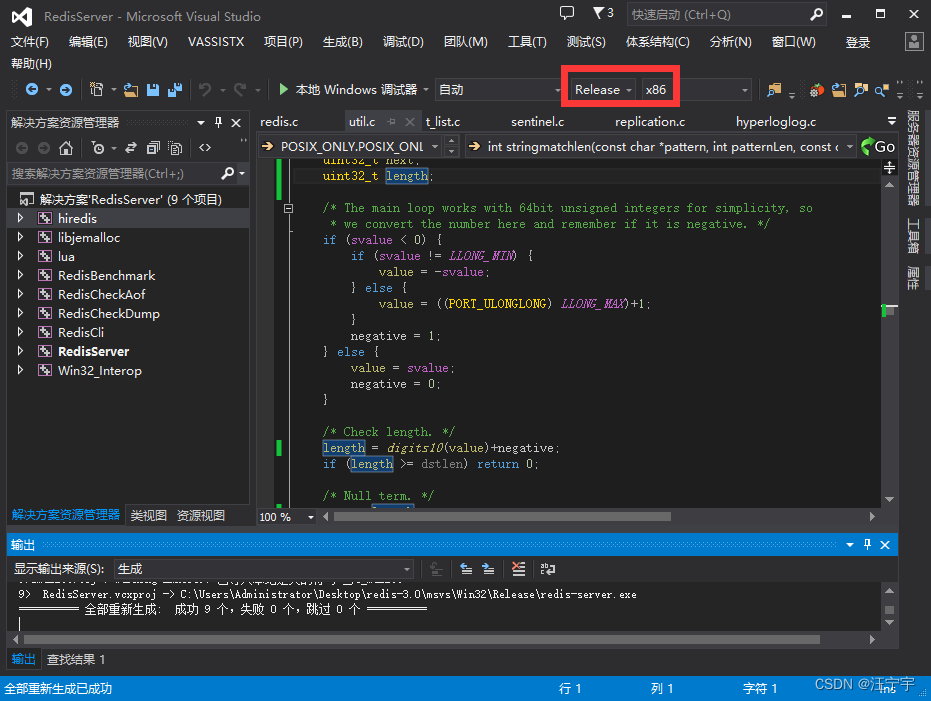Image resolution: width=931 pixels, height=701 pixels.
Task: Click the Redo arrow icon
Action: (240, 90)
